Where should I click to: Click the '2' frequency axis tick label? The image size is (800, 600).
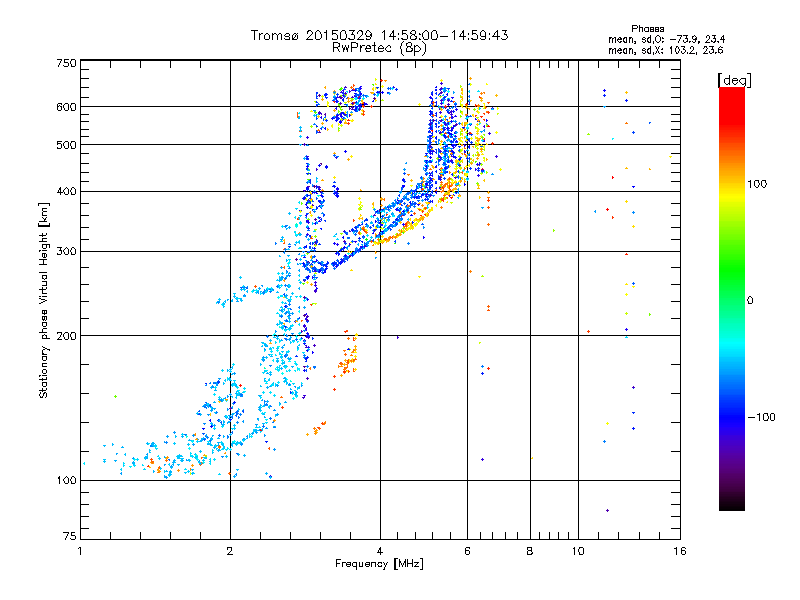(x=230, y=551)
